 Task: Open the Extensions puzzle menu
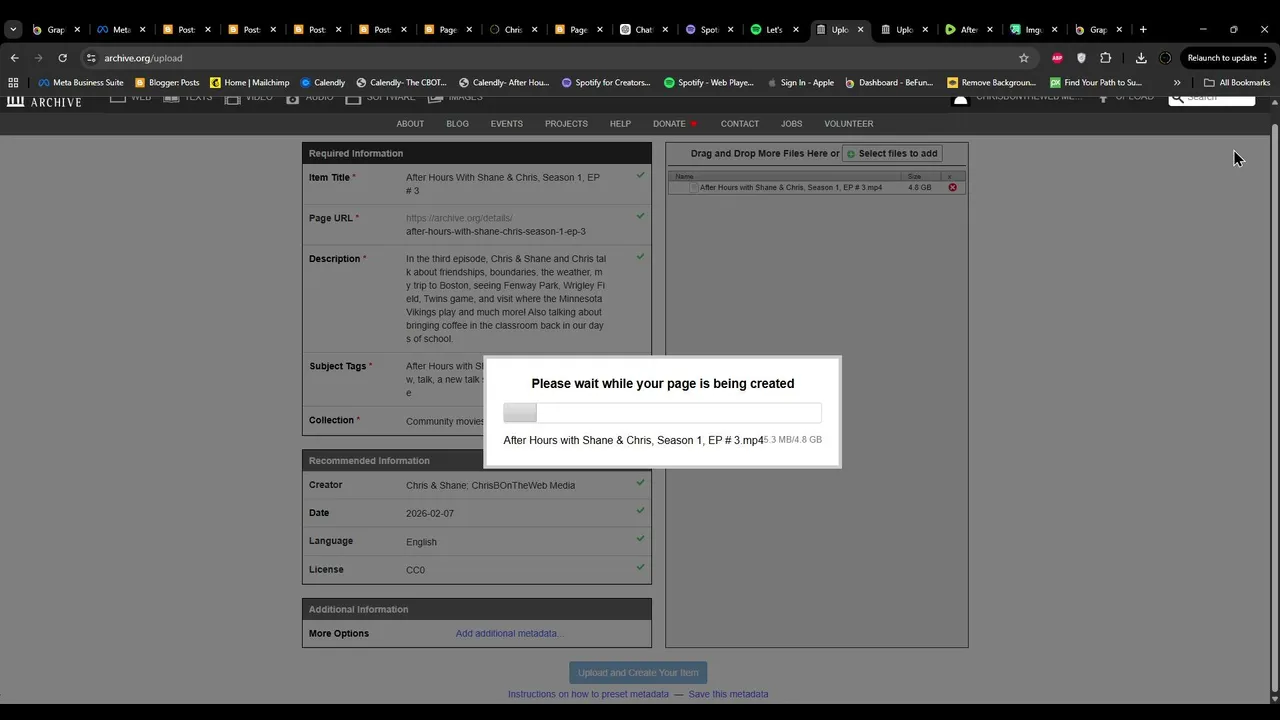pos(1105,58)
